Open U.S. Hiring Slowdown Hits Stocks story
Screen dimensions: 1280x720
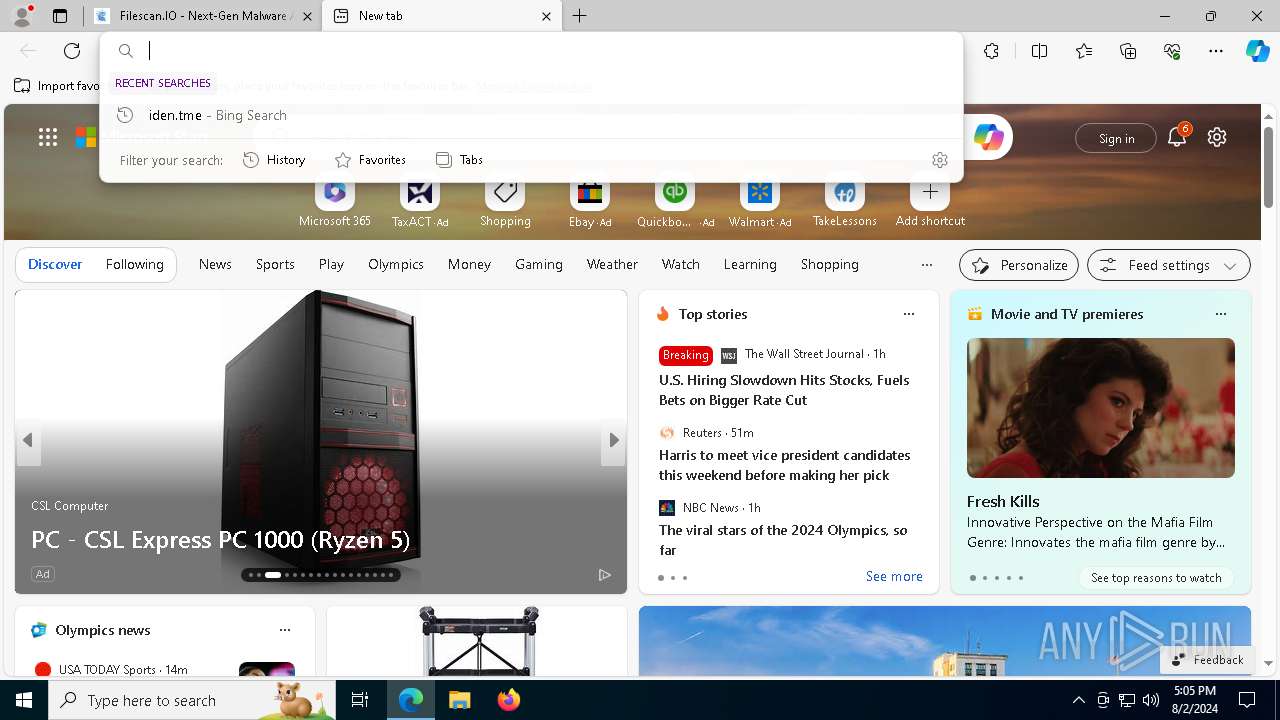784,390
